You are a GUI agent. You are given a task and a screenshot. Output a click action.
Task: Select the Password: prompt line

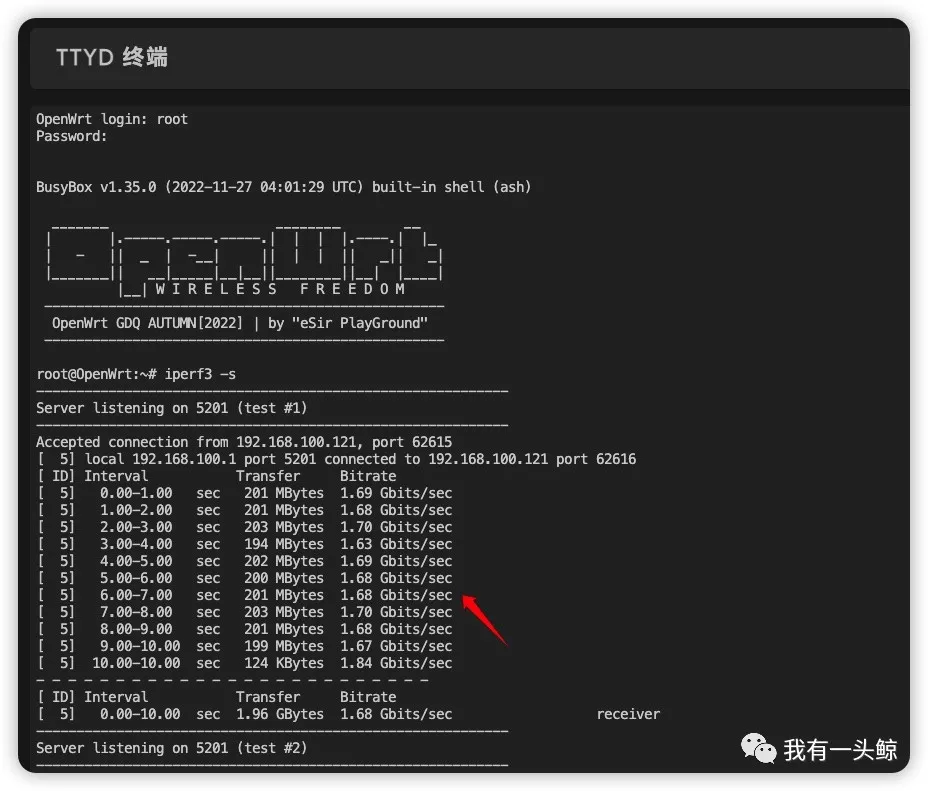[70, 135]
